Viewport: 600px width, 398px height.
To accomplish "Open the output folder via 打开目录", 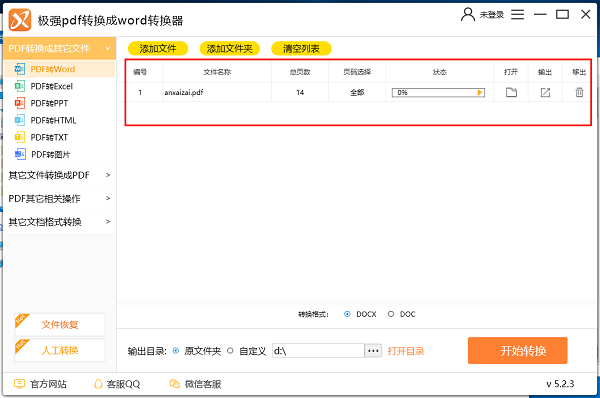I will point(406,351).
